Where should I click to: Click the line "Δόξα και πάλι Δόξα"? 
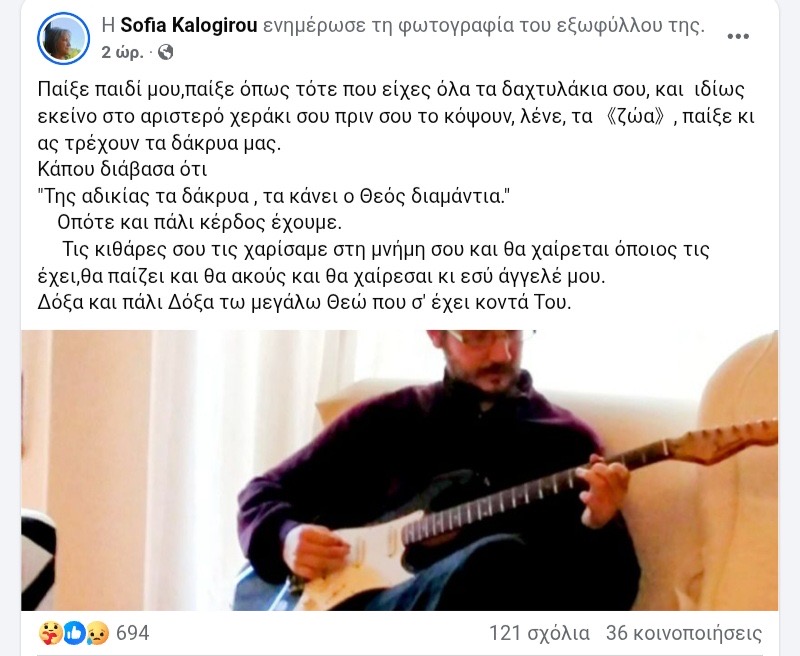[x=304, y=302]
